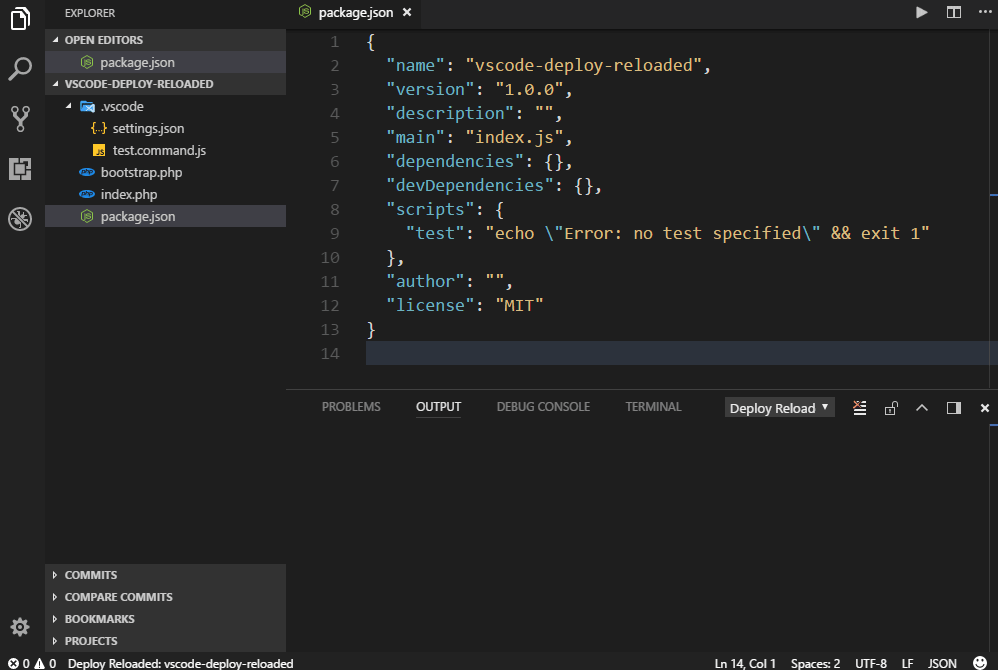Click the "1.0.0" version value
This screenshot has width=998, height=670.
click(530, 90)
